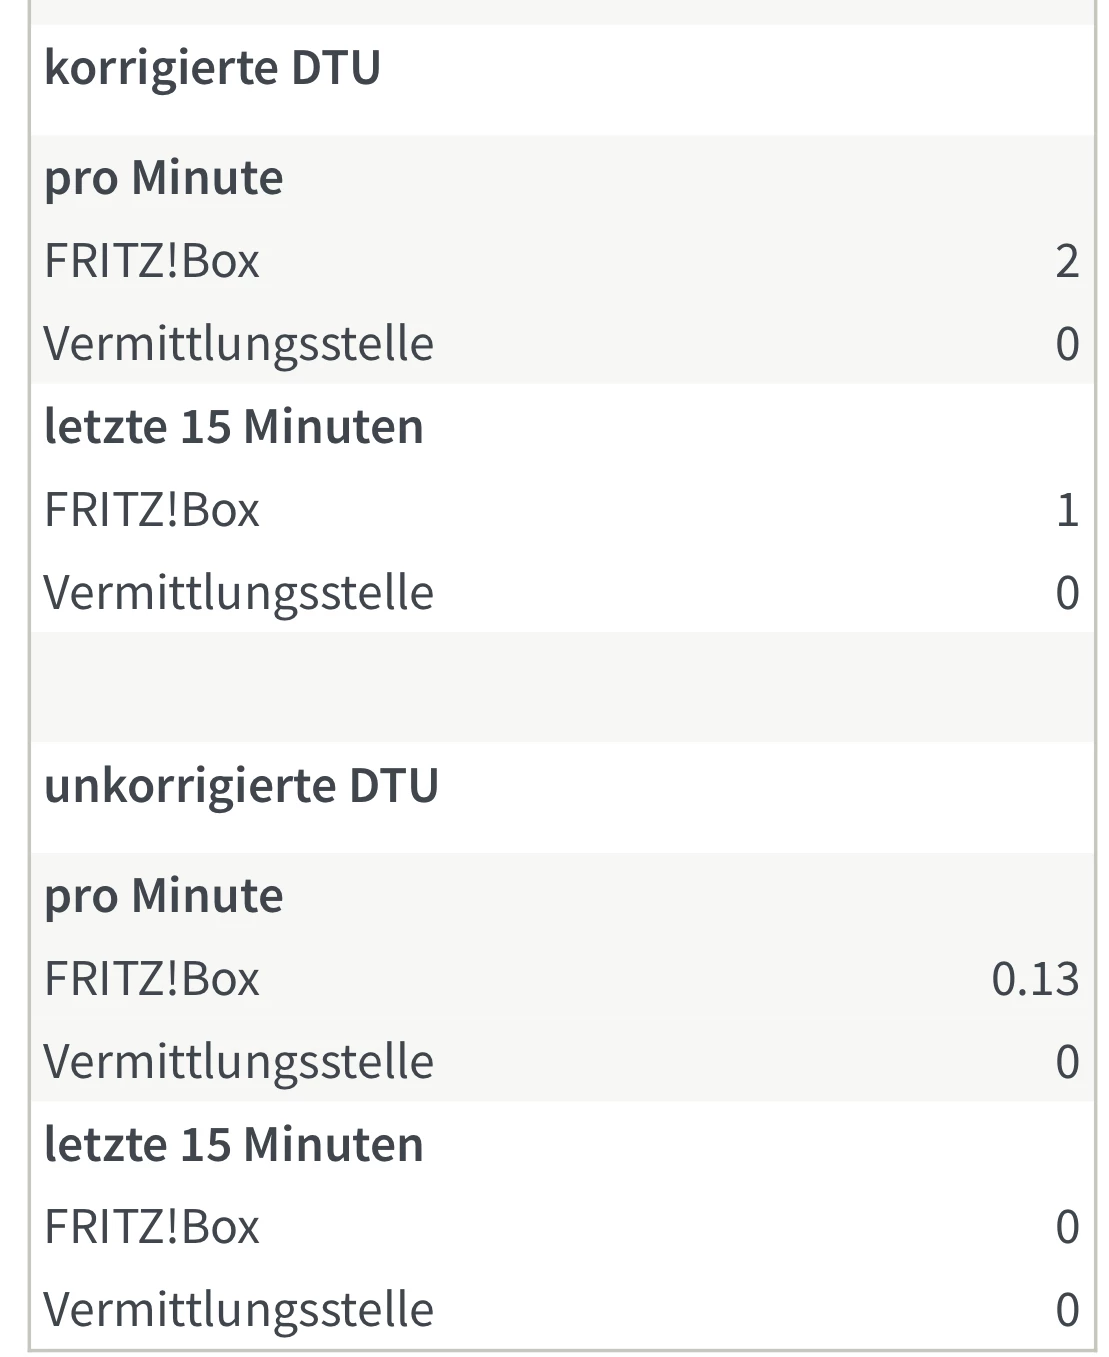Click Vermittlungsstelle label under unkorrigierte letzte 15 Minuten
The image size is (1109, 1357).
(238, 1311)
